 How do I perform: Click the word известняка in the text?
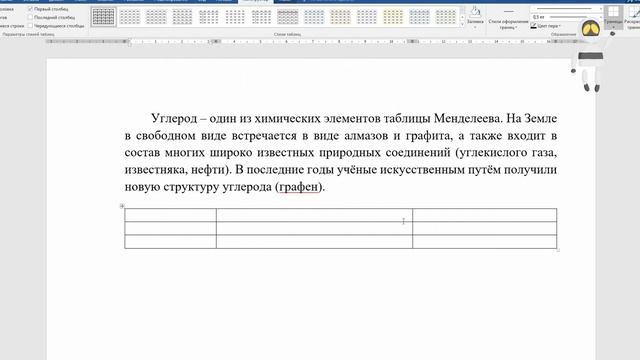pos(154,170)
